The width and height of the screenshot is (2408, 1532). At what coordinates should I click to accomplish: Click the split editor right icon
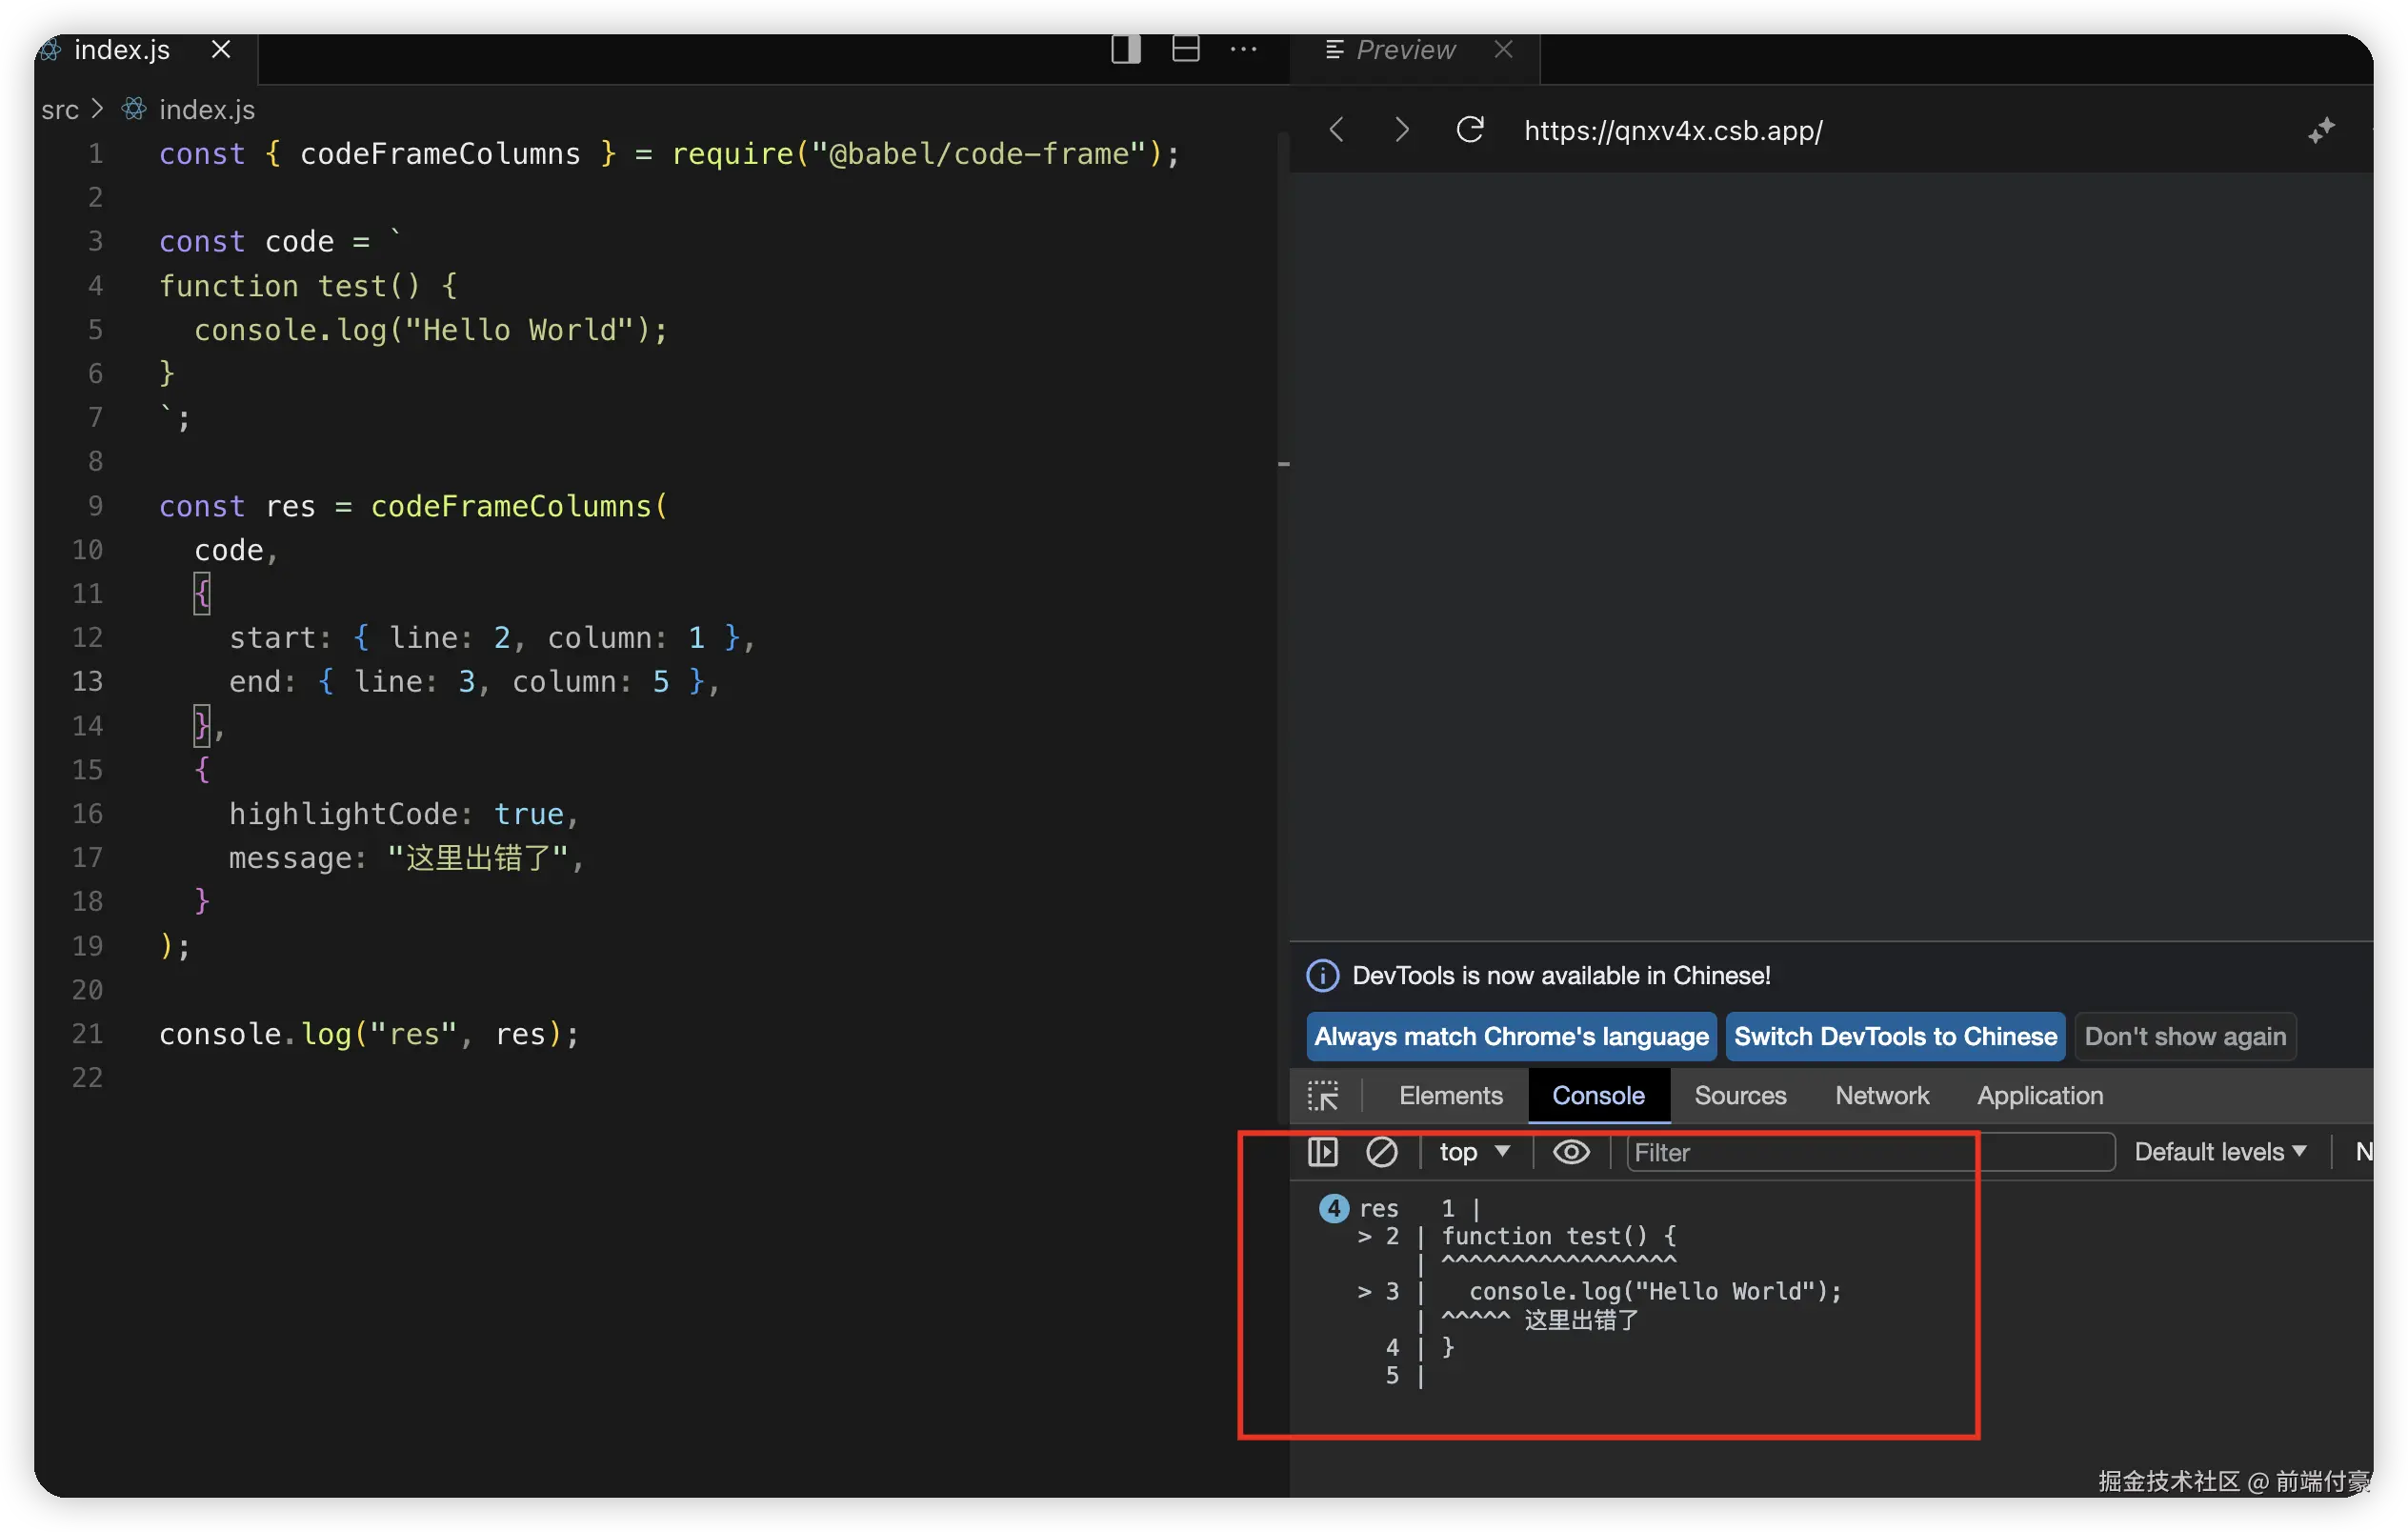(1125, 49)
